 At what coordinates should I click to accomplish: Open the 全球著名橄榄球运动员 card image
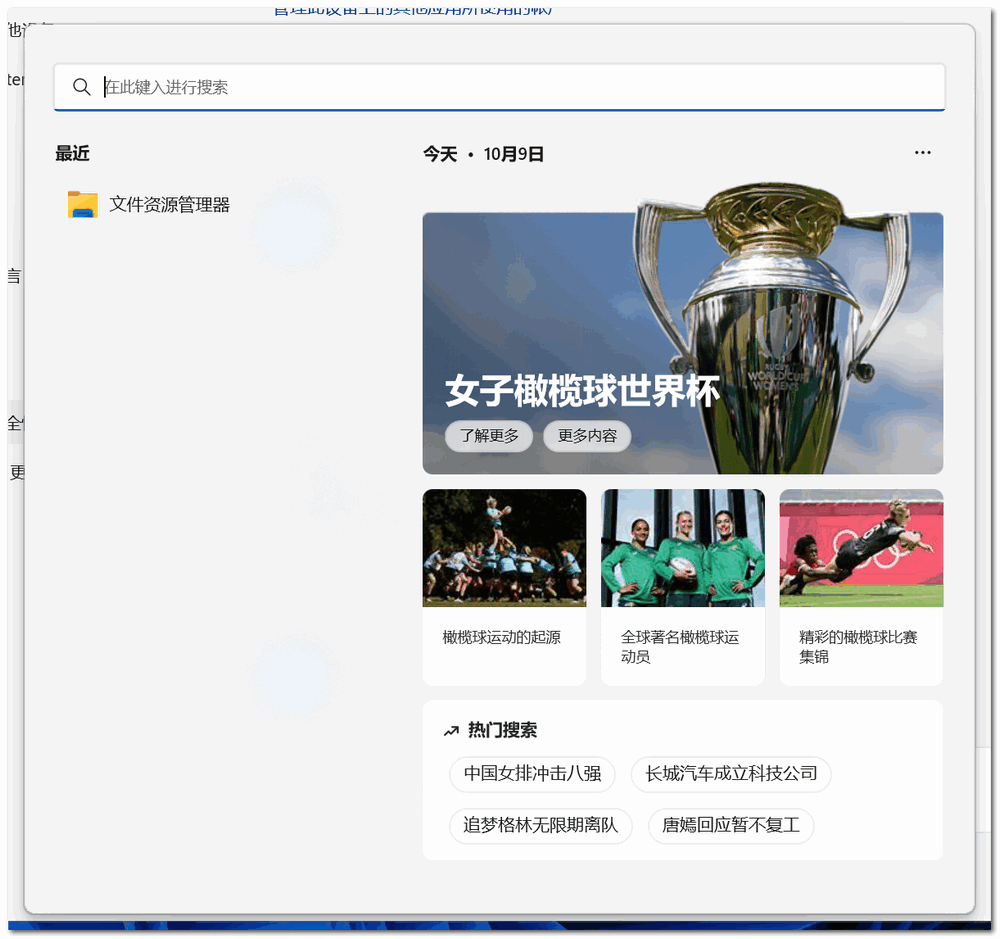(682, 548)
